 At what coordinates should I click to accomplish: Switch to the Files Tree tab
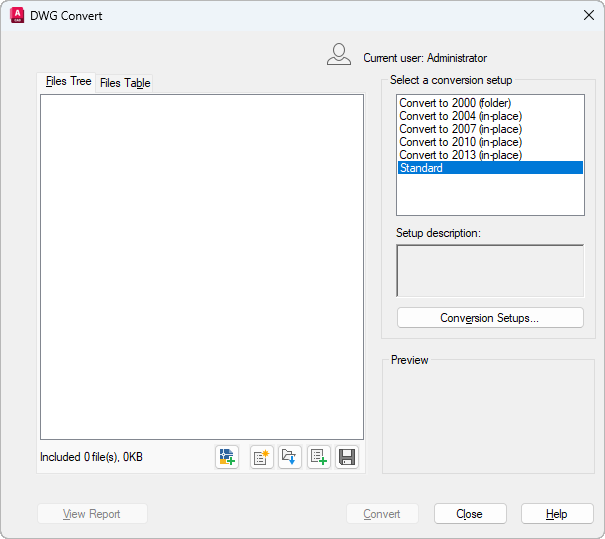pyautogui.click(x=68, y=82)
